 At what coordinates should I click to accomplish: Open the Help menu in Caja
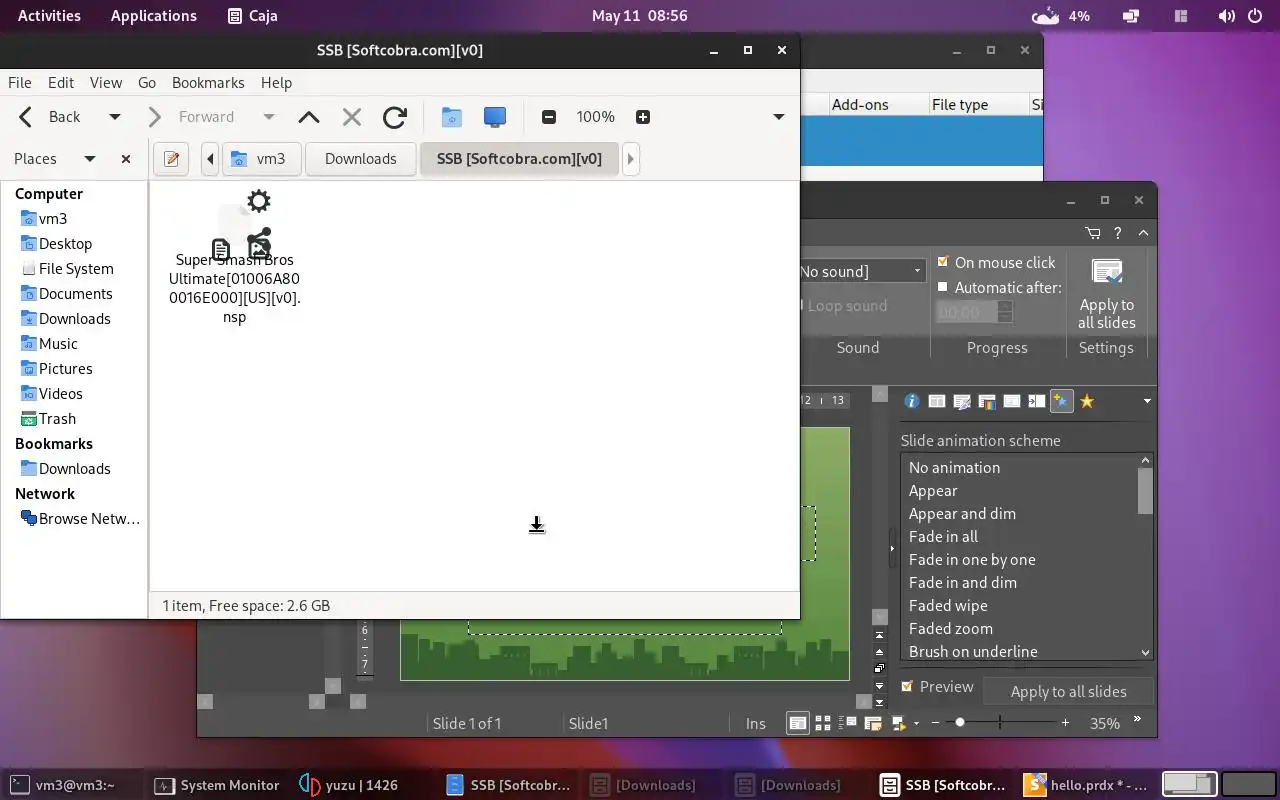[276, 83]
